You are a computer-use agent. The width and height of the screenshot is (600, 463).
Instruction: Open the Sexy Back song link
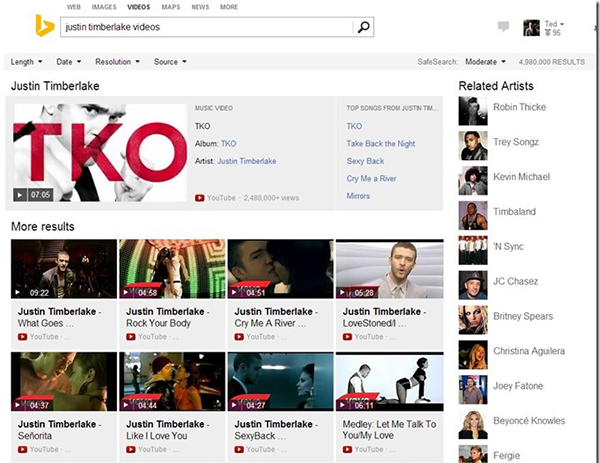(365, 161)
